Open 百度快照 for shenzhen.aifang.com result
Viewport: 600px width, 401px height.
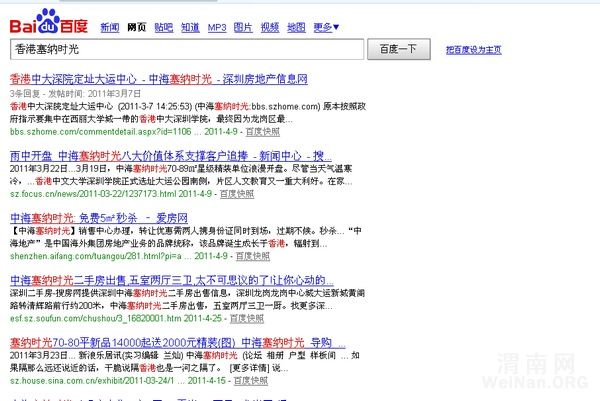coord(253,256)
